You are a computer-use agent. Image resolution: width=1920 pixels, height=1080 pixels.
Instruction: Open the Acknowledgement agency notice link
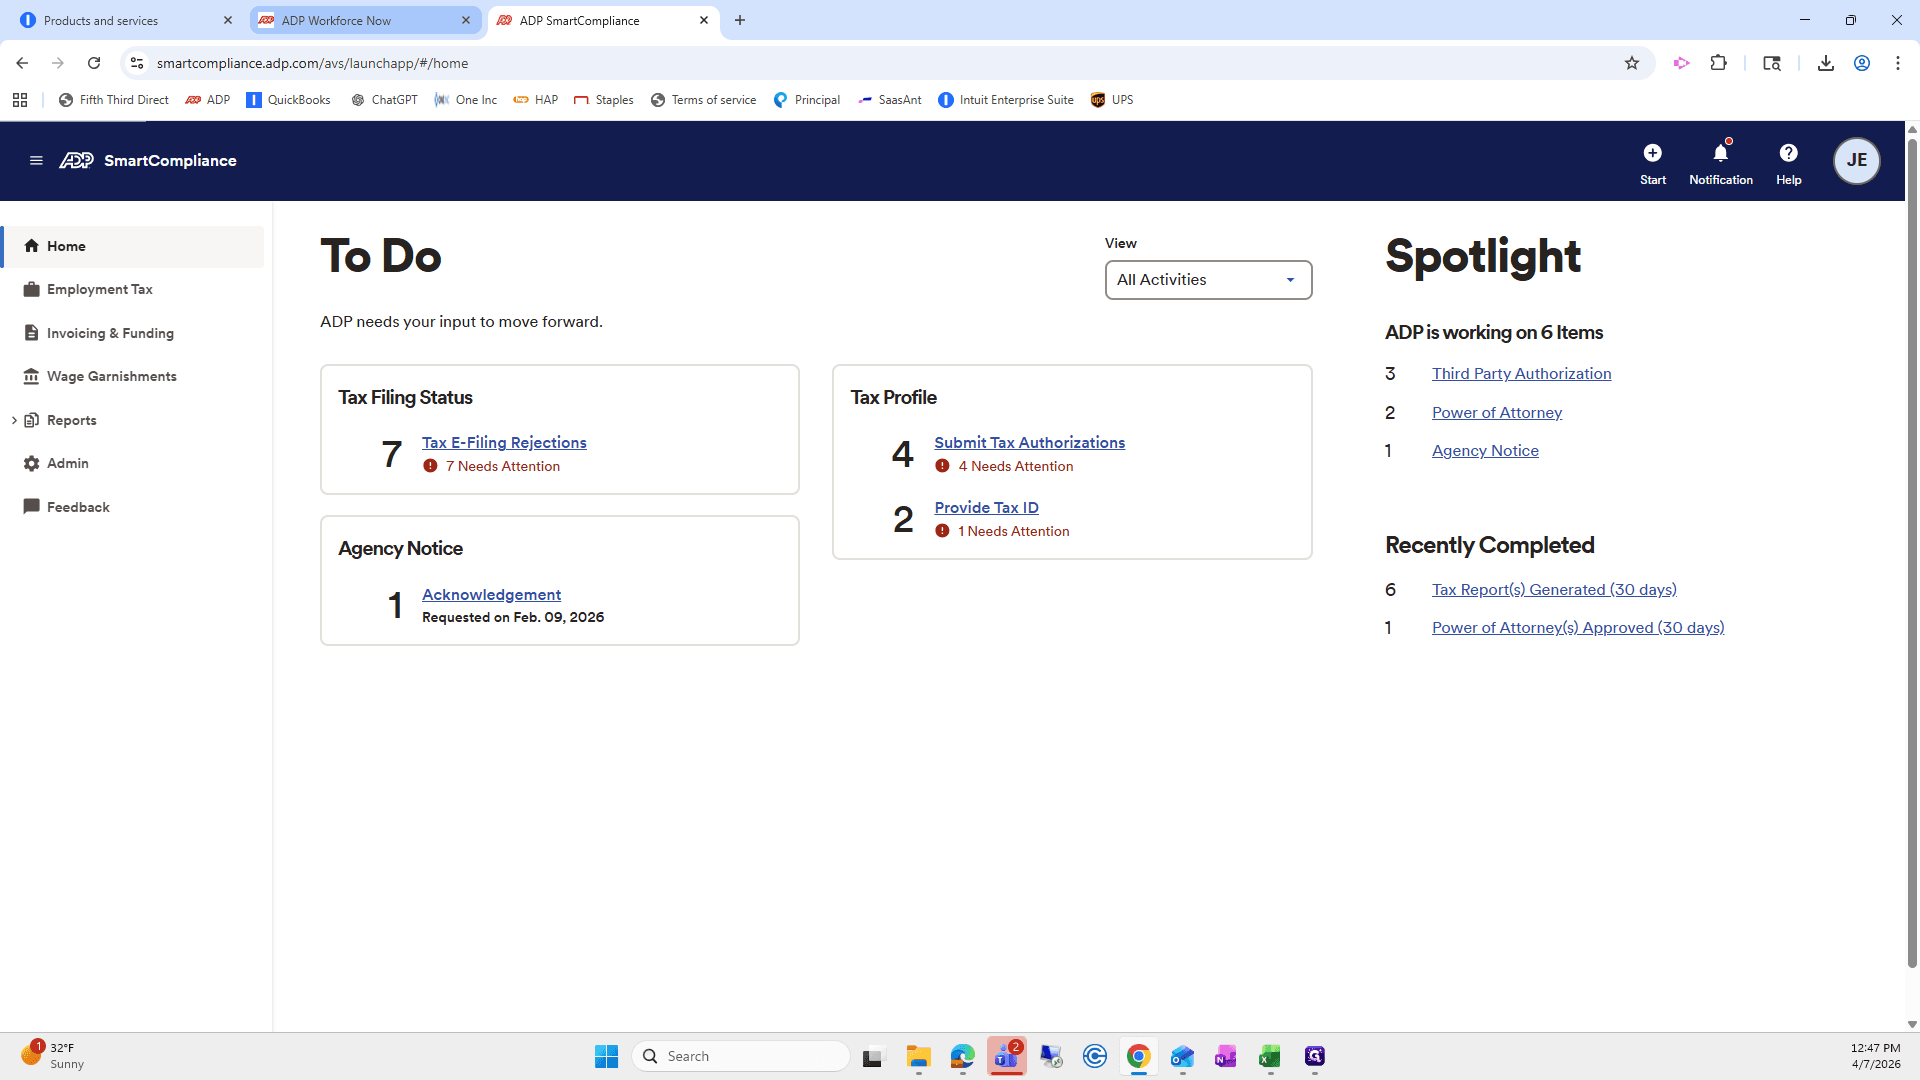[x=491, y=594]
